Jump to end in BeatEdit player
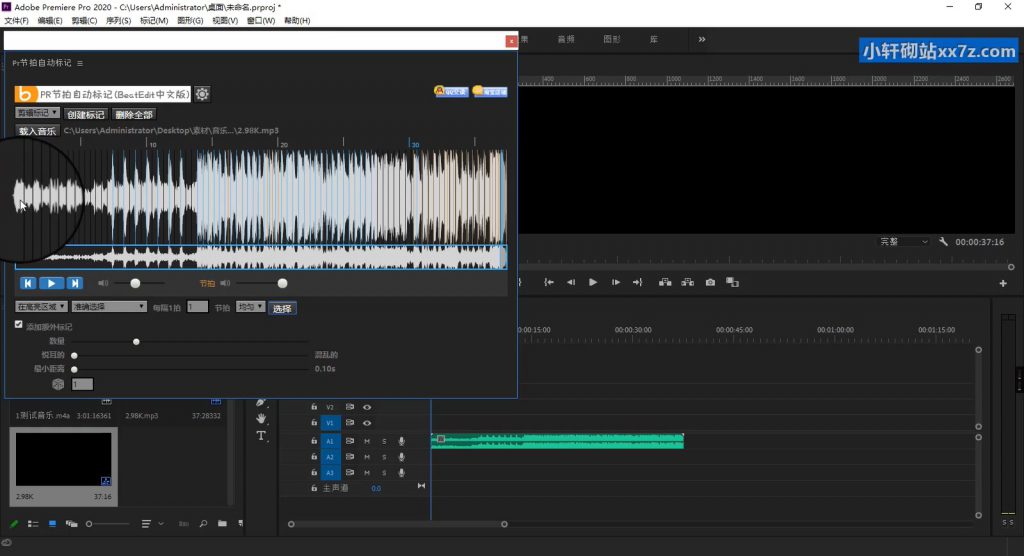The image size is (1024, 556). click(74, 283)
